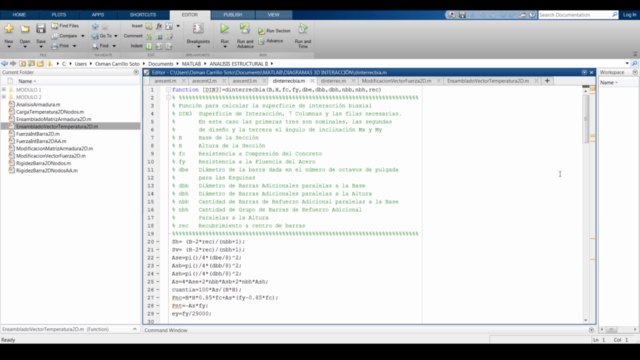Select ModificacionMatrizArmadura2D.m file
Viewport: 640px width, 360px height.
54,149
